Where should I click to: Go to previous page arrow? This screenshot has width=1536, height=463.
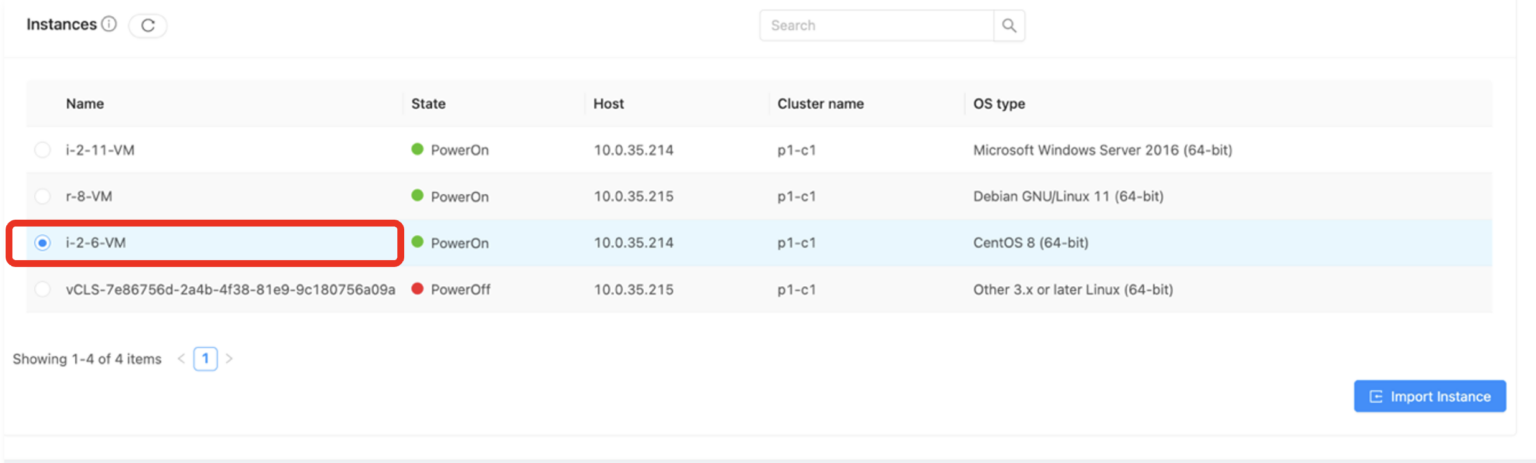point(182,359)
